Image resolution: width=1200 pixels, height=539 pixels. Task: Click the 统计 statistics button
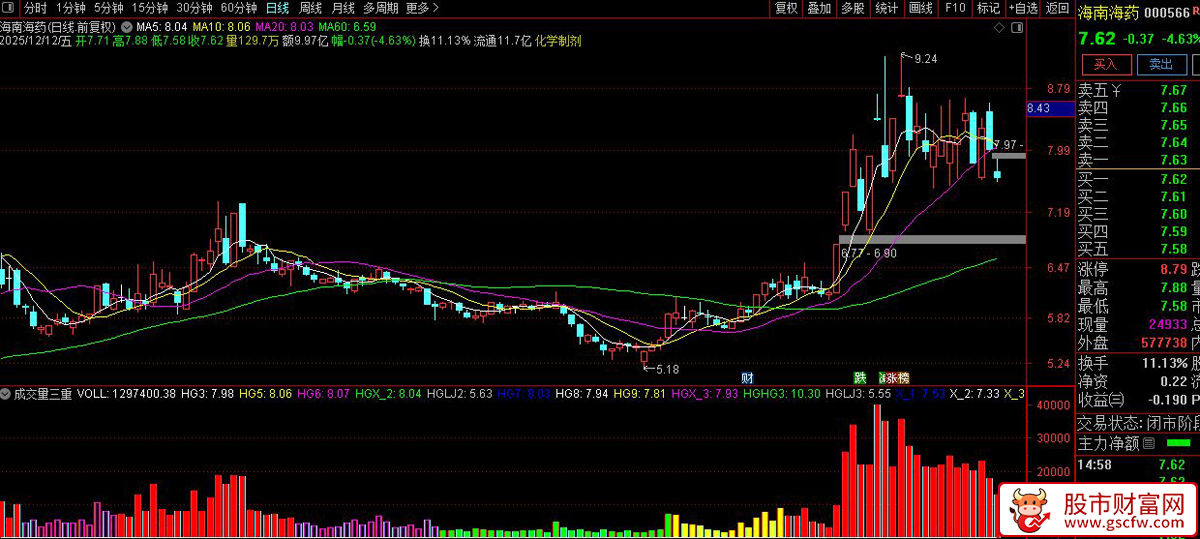pyautogui.click(x=885, y=7)
